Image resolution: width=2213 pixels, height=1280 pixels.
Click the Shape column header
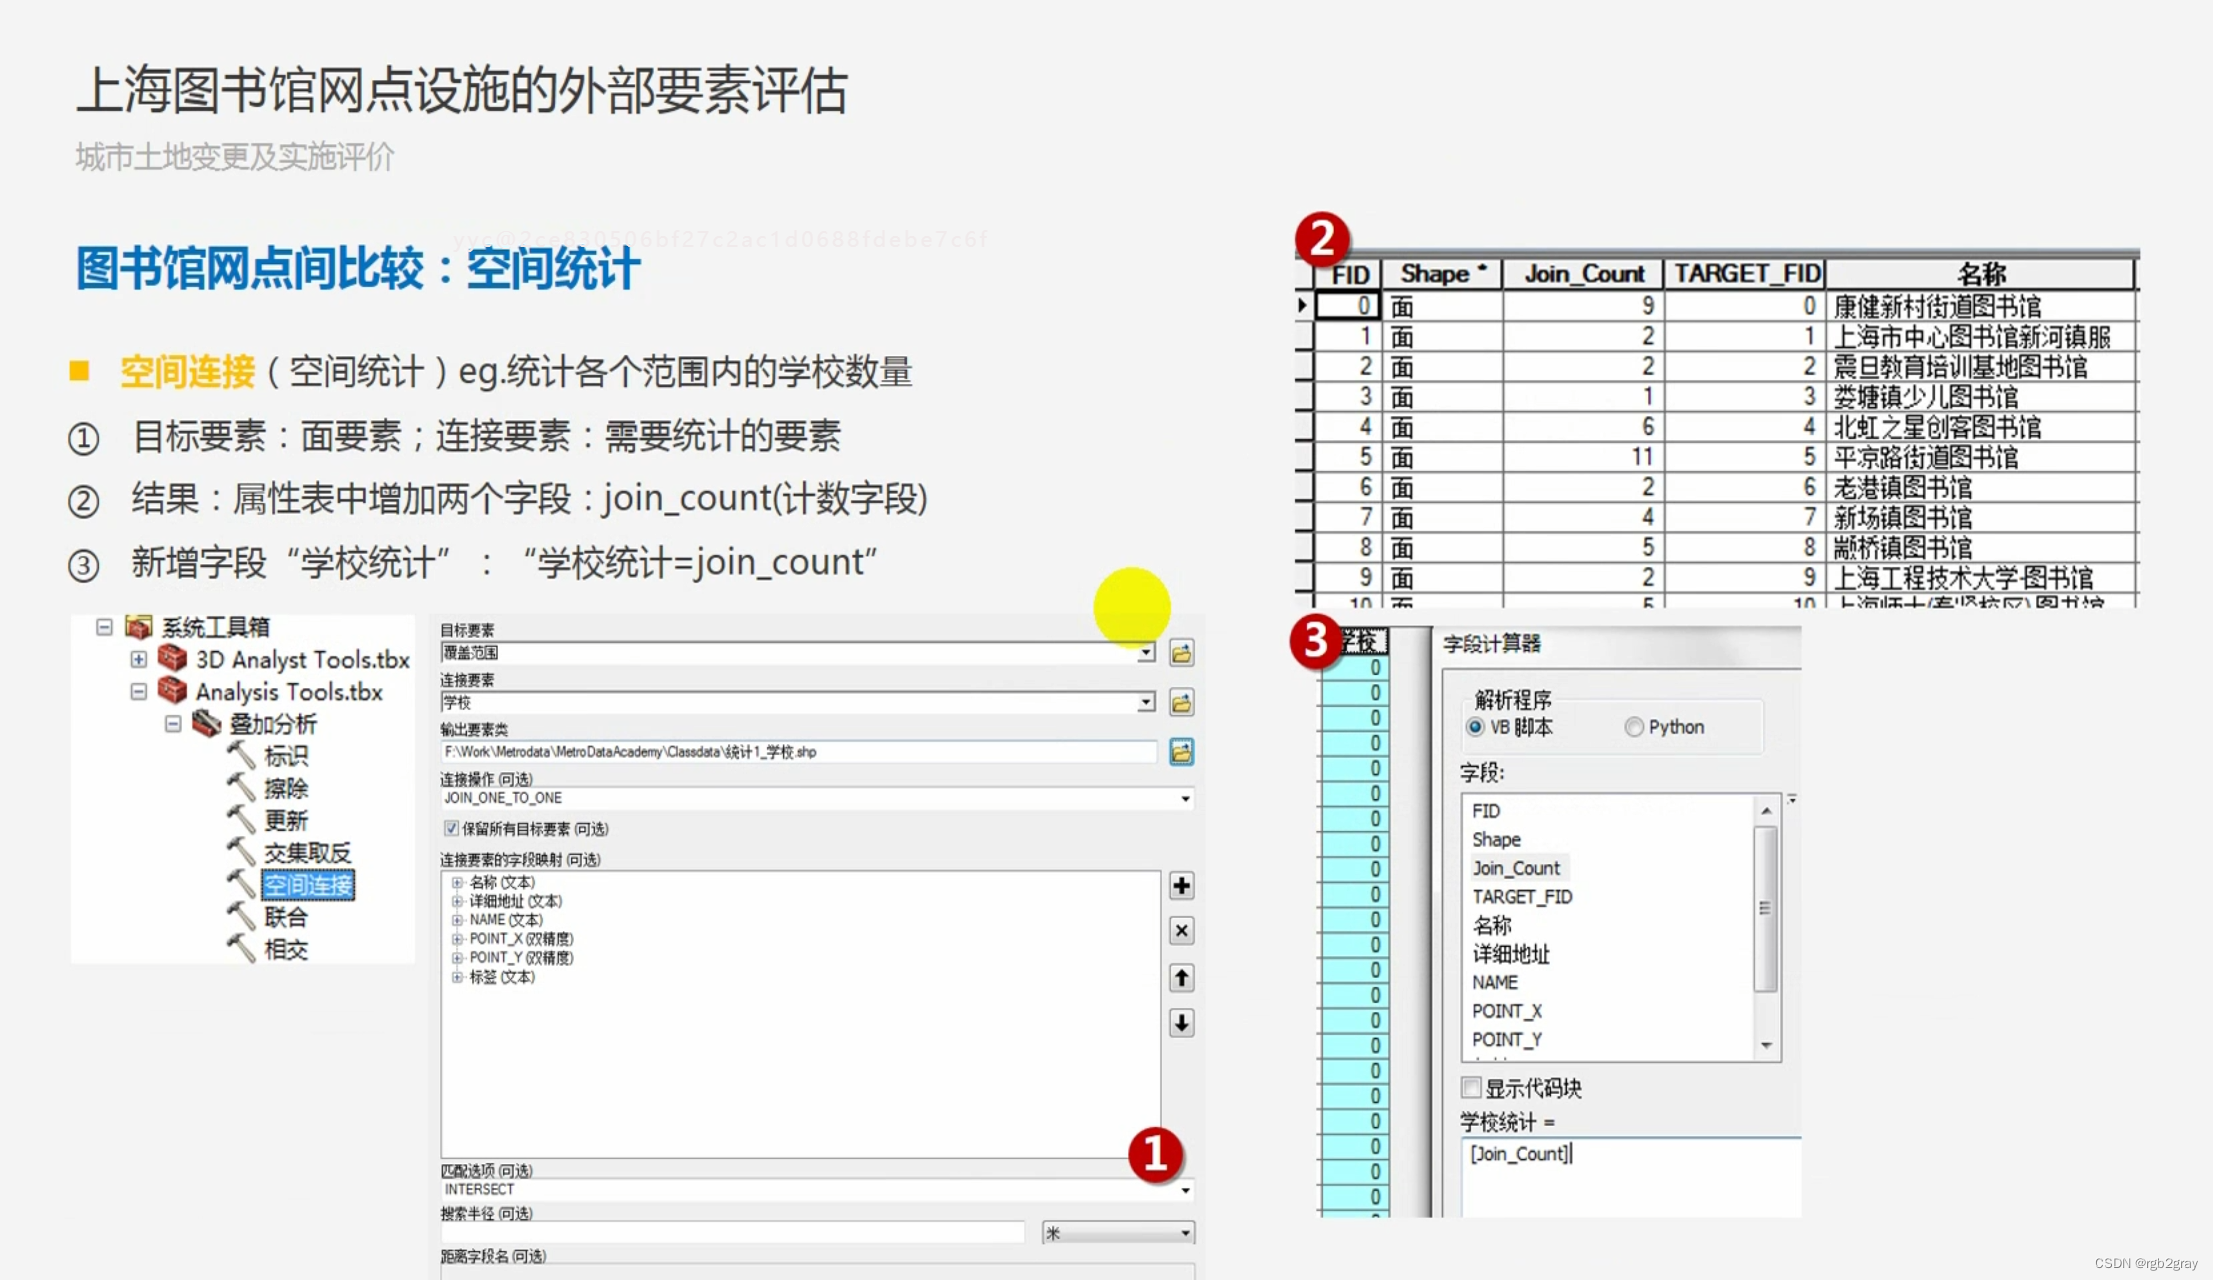(1442, 274)
